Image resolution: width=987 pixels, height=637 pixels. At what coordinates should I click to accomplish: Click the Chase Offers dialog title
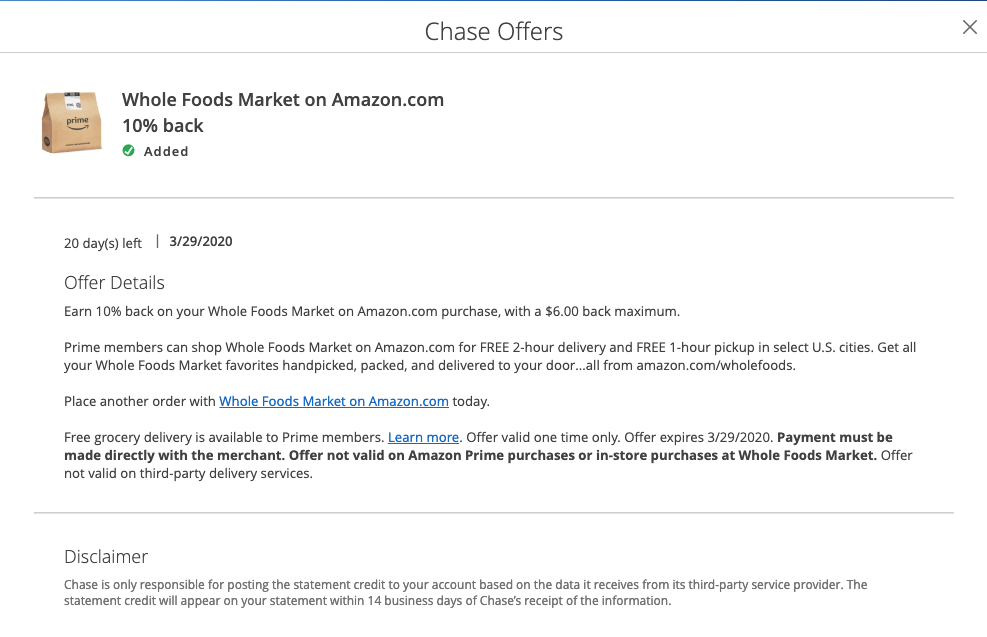click(x=493, y=31)
